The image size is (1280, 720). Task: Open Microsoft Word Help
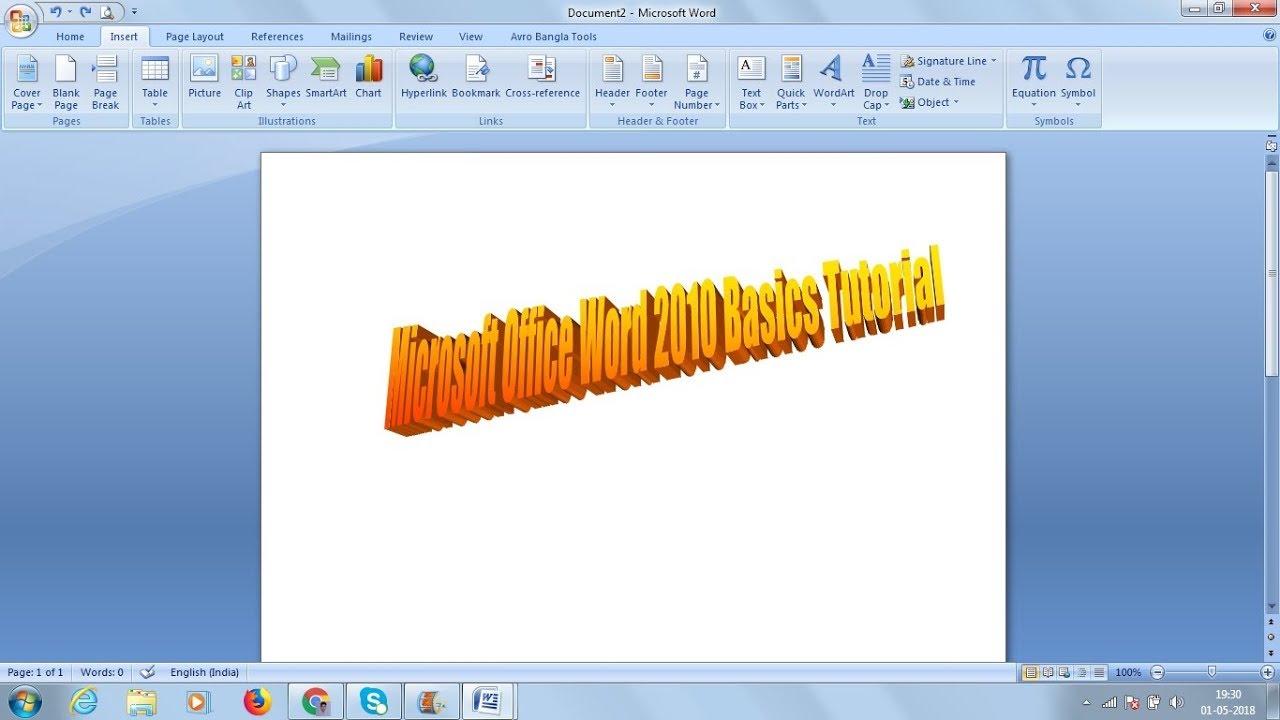[x=1269, y=35]
